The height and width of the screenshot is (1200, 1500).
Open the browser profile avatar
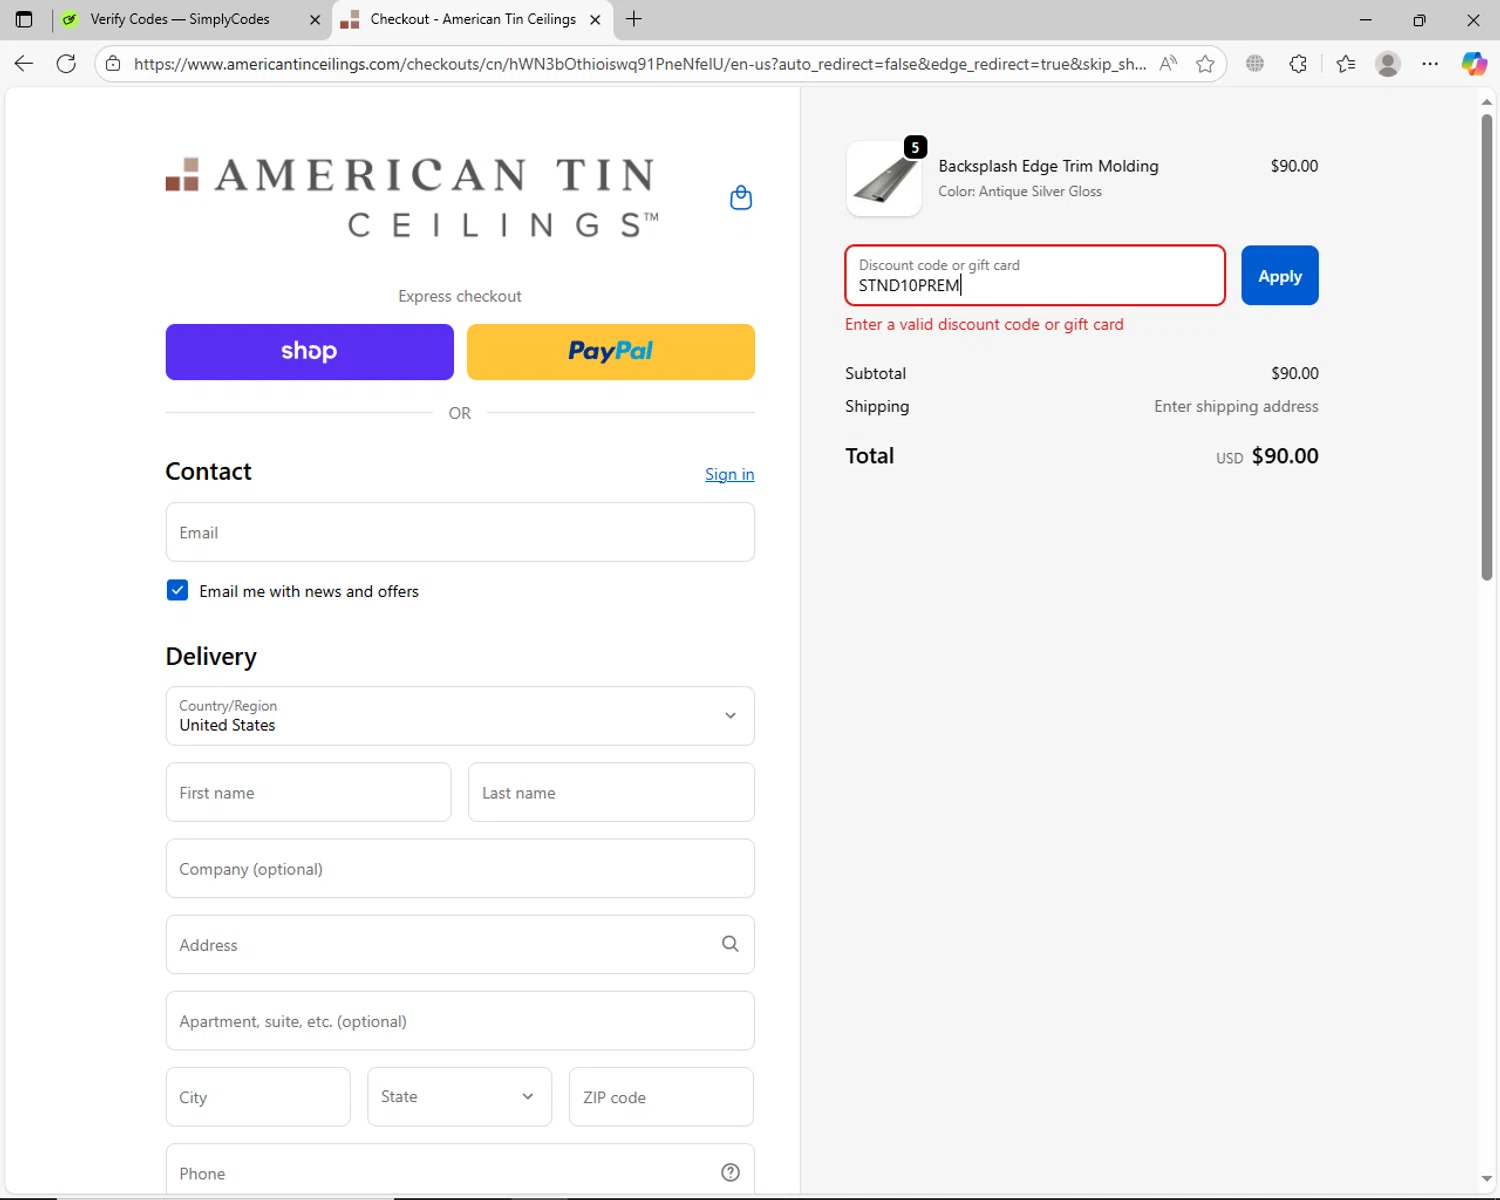point(1388,64)
